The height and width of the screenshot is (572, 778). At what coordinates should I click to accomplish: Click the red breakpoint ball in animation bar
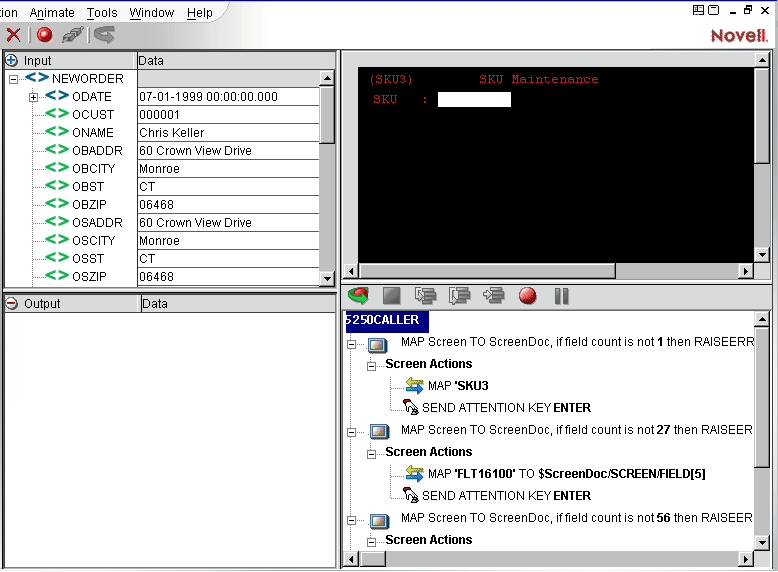[527, 296]
